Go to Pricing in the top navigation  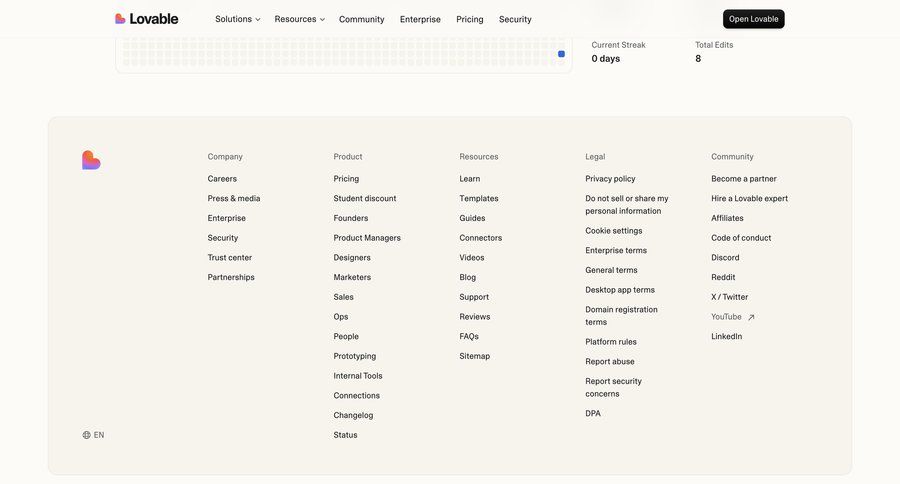470,19
